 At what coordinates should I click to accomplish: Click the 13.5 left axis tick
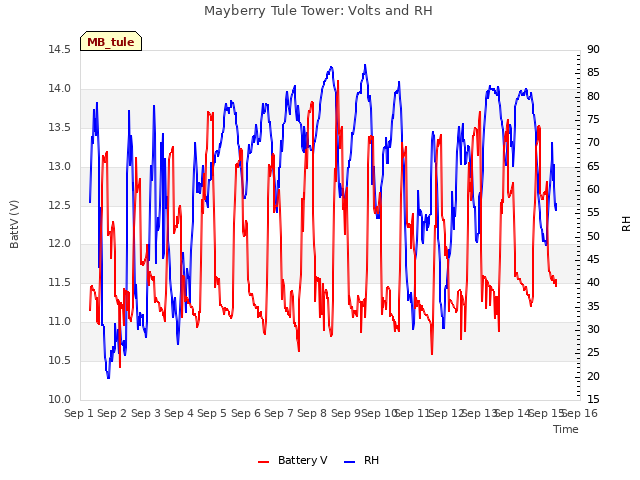point(60,127)
